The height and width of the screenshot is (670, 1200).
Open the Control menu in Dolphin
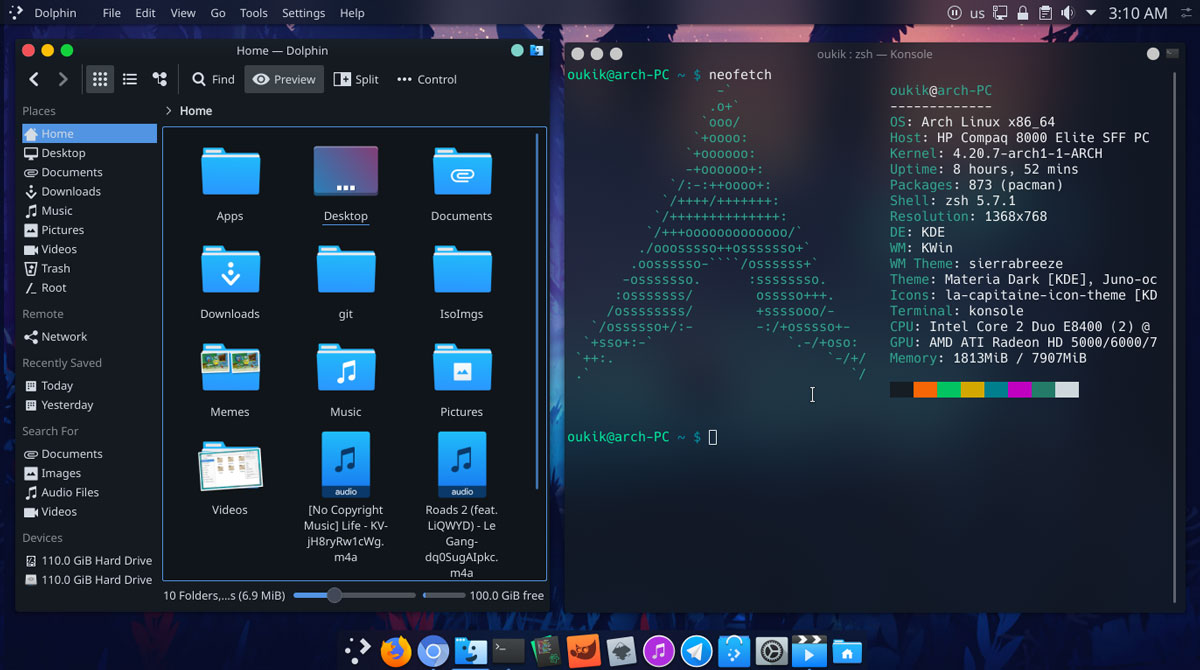click(427, 79)
